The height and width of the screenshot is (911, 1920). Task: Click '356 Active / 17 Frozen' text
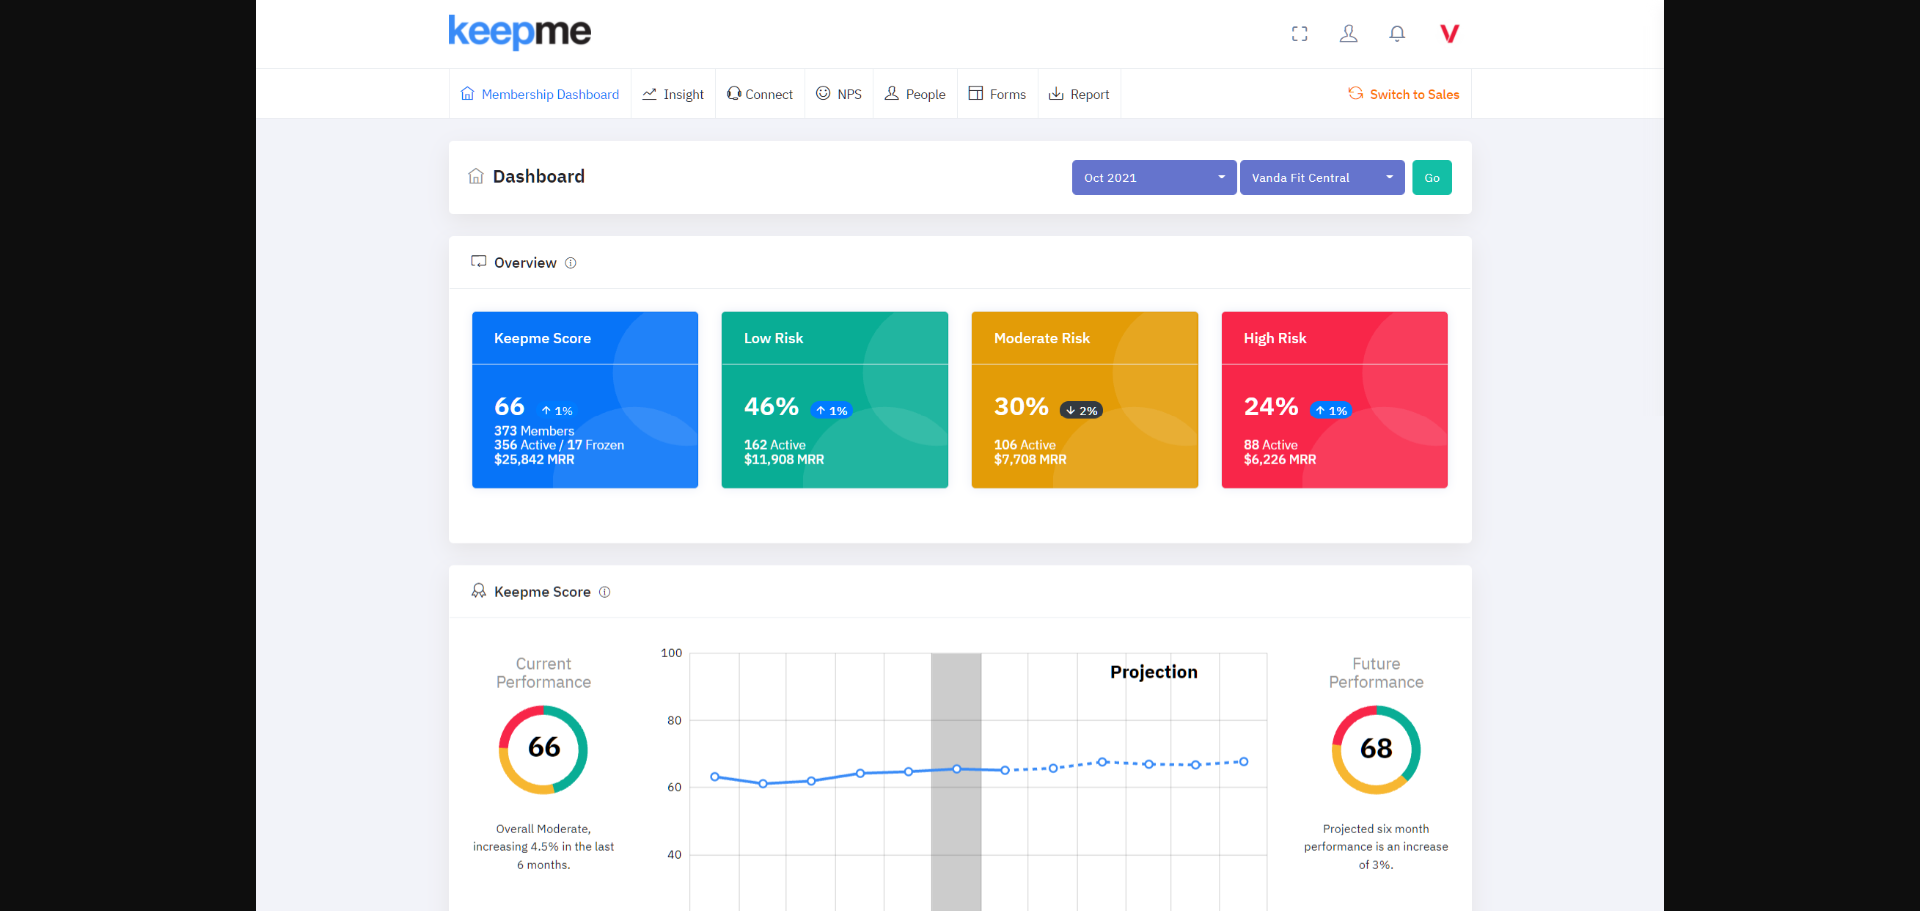[559, 445]
